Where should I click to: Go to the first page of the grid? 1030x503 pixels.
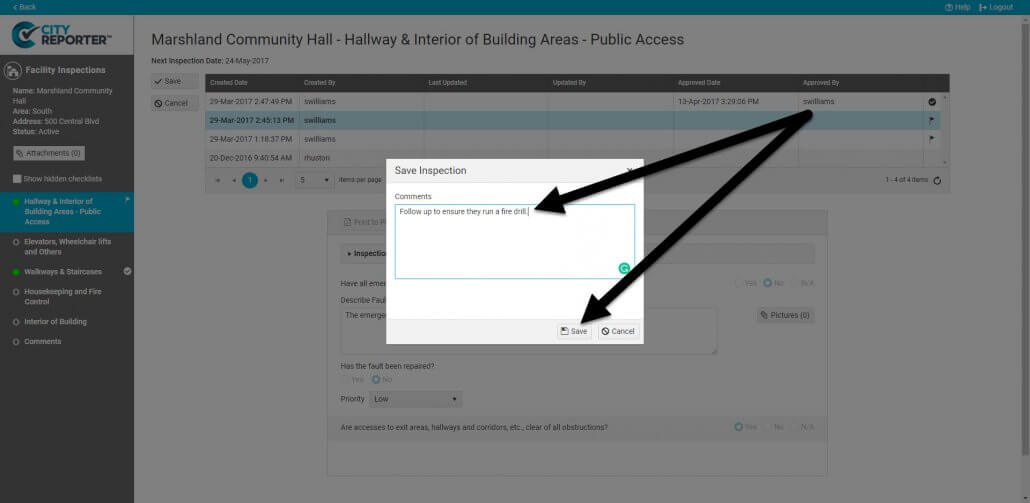click(x=217, y=180)
